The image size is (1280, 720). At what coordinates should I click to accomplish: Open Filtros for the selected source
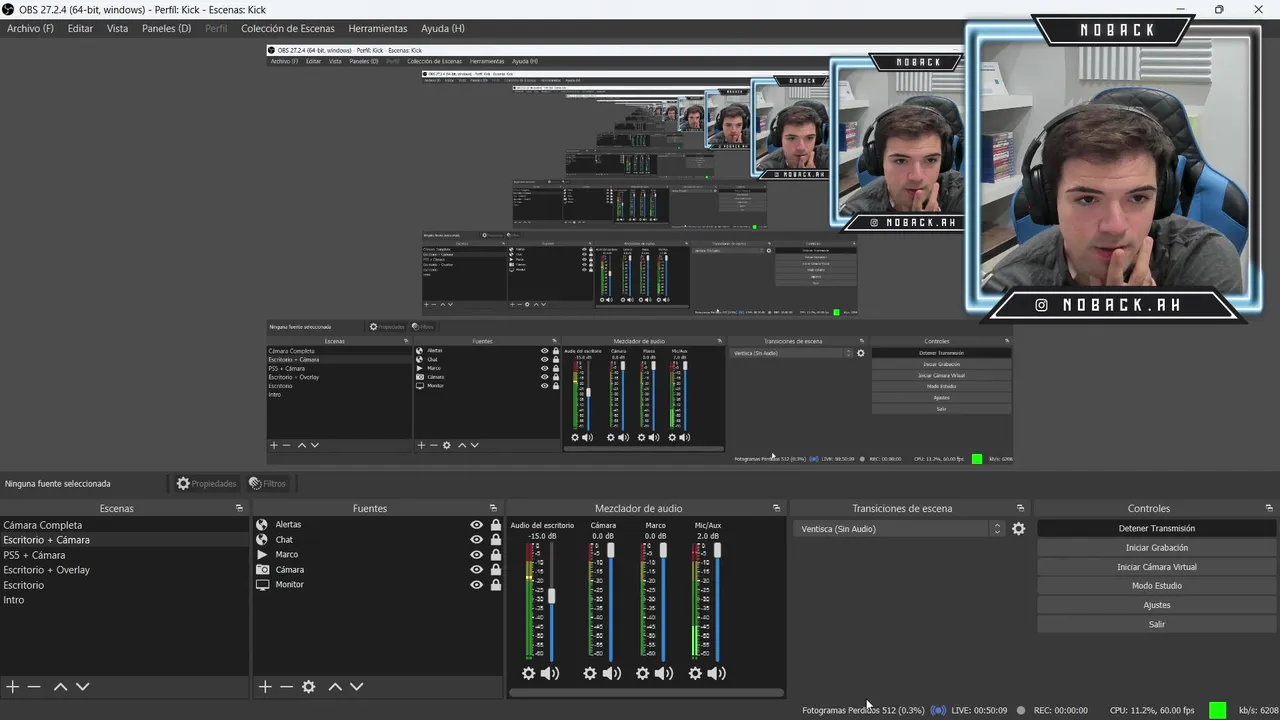(x=267, y=484)
